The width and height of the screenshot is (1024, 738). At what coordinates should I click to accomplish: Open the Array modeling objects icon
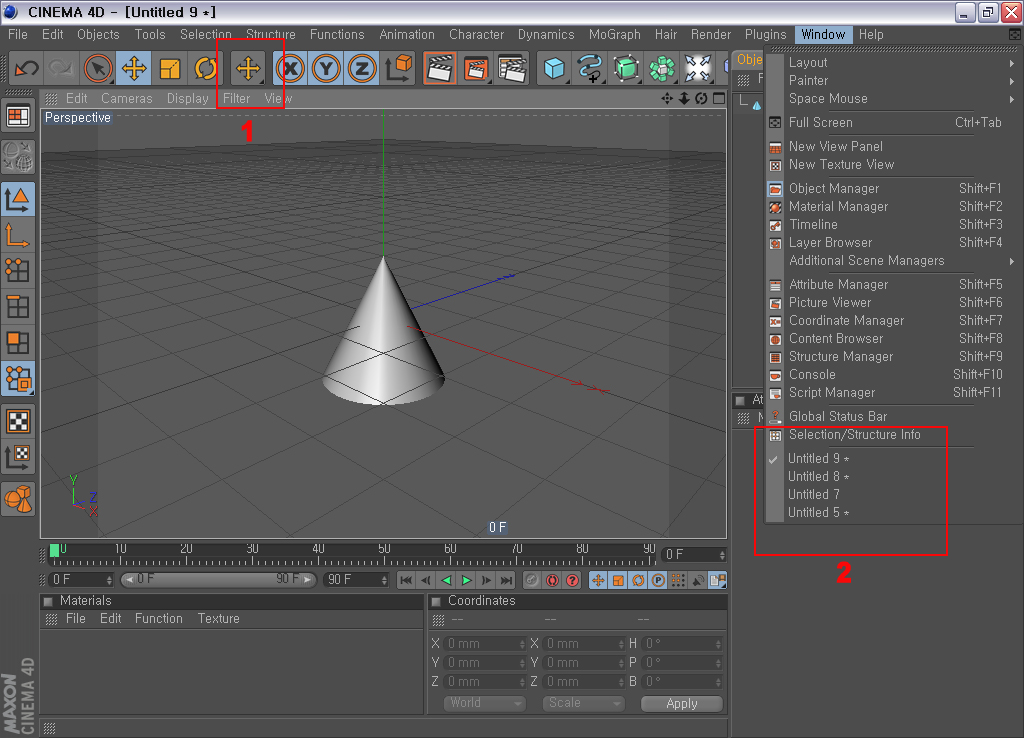pyautogui.click(x=662, y=68)
